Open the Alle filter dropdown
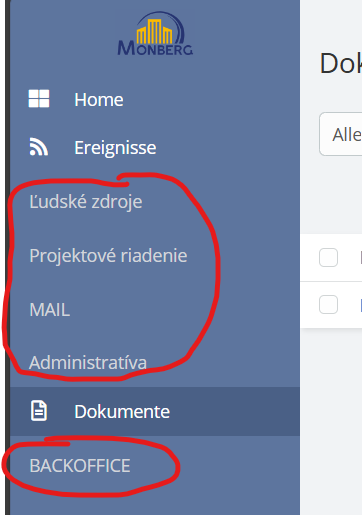This screenshot has height=515, width=362. 341,134
